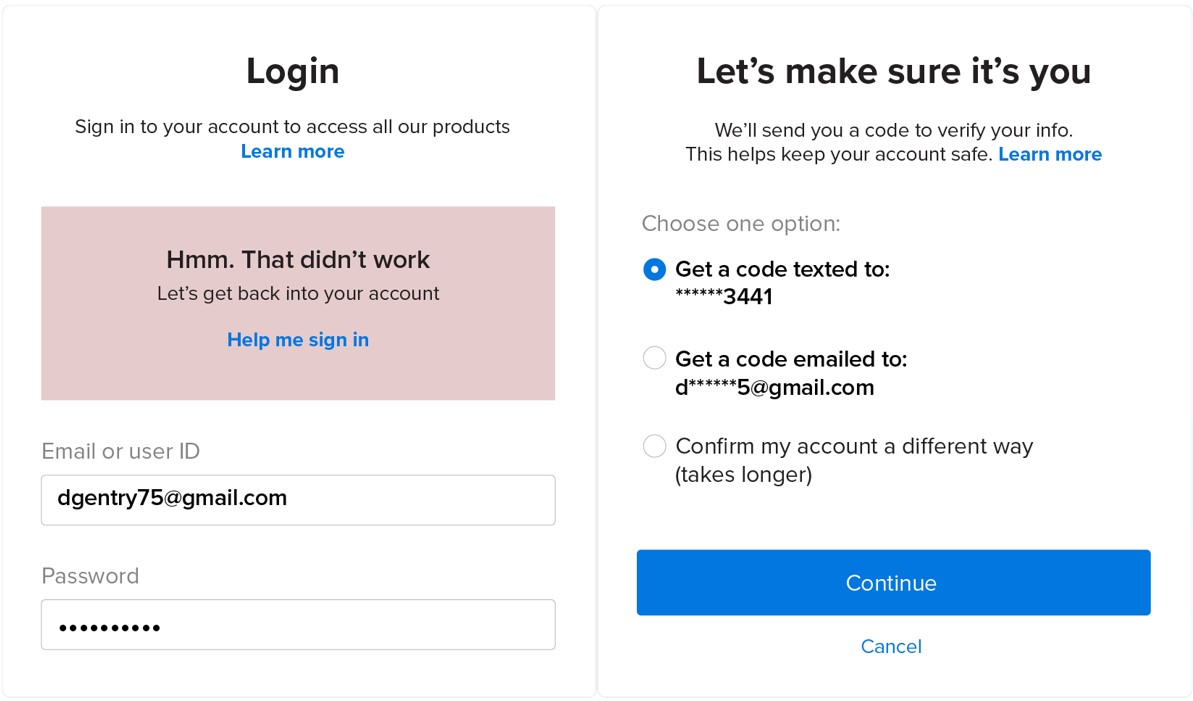Click the 'Login' heading
1193x701 pixels.
(292, 72)
